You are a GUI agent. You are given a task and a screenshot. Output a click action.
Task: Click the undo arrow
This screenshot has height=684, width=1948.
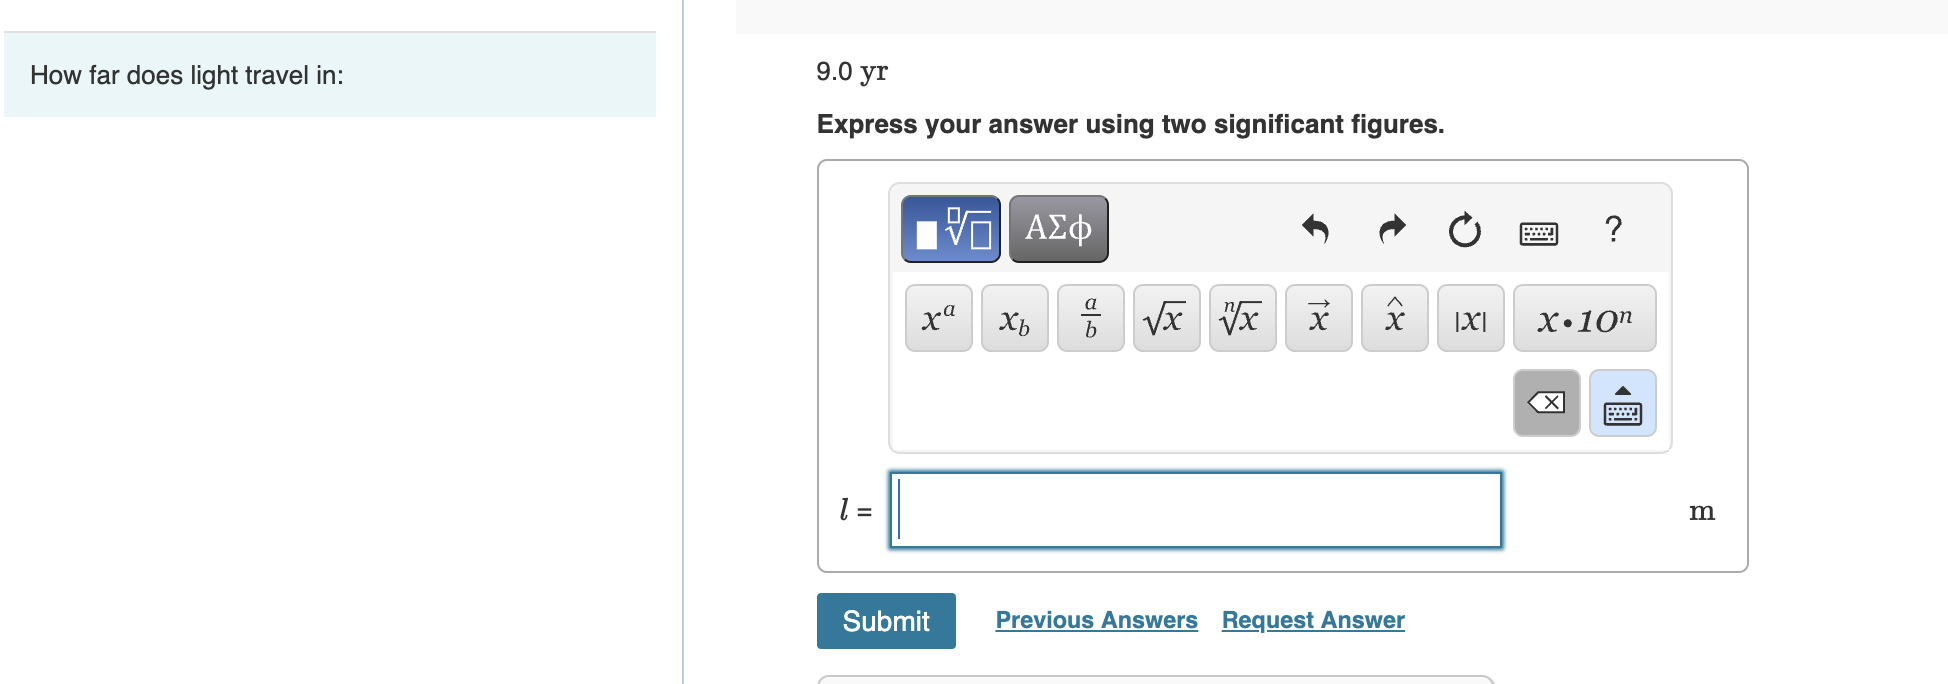(1317, 230)
